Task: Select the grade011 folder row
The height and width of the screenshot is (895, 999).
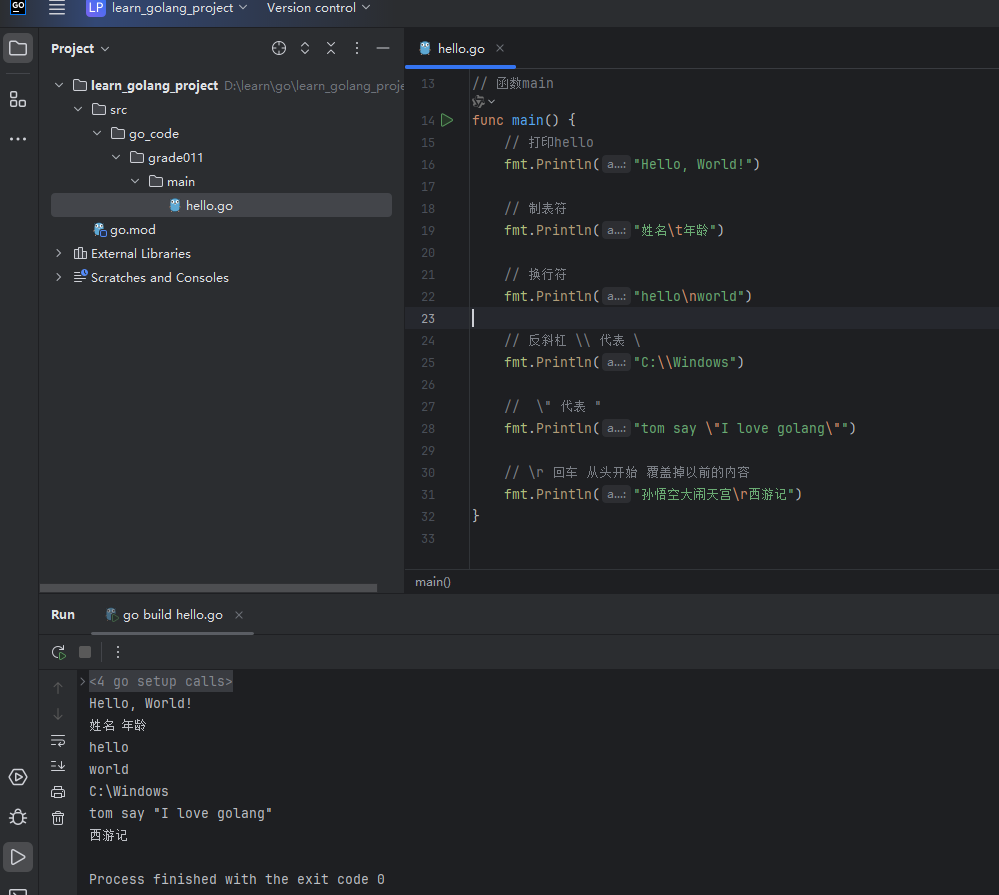Action: point(221,157)
